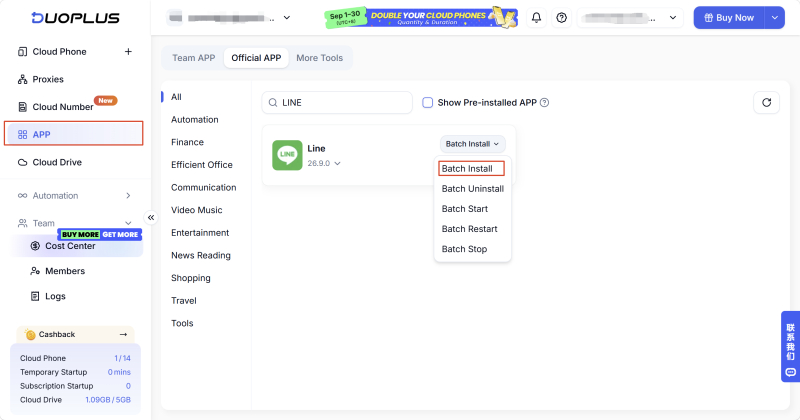This screenshot has width=800, height=420.
Task: Switch to the Official APP tab
Action: pyautogui.click(x=256, y=58)
